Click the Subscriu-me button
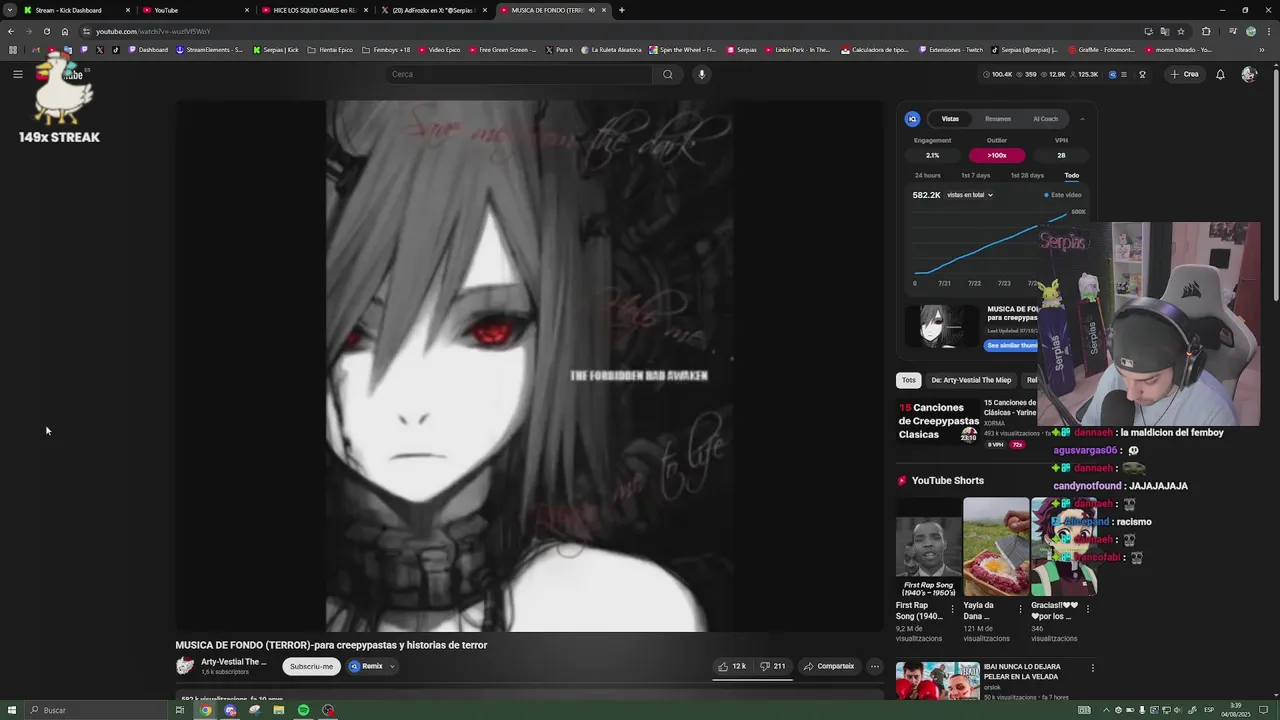Screen dimensions: 1280x720 point(312,666)
